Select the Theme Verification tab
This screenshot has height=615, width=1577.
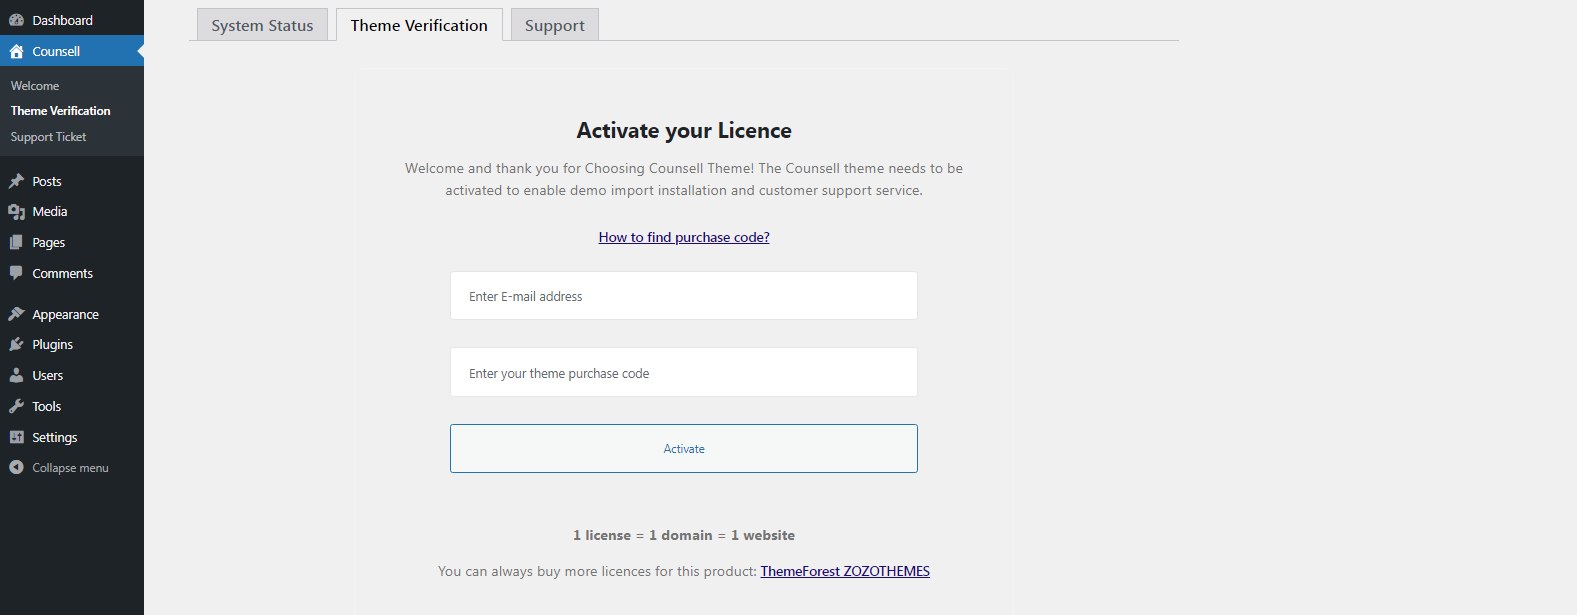pyautogui.click(x=419, y=26)
